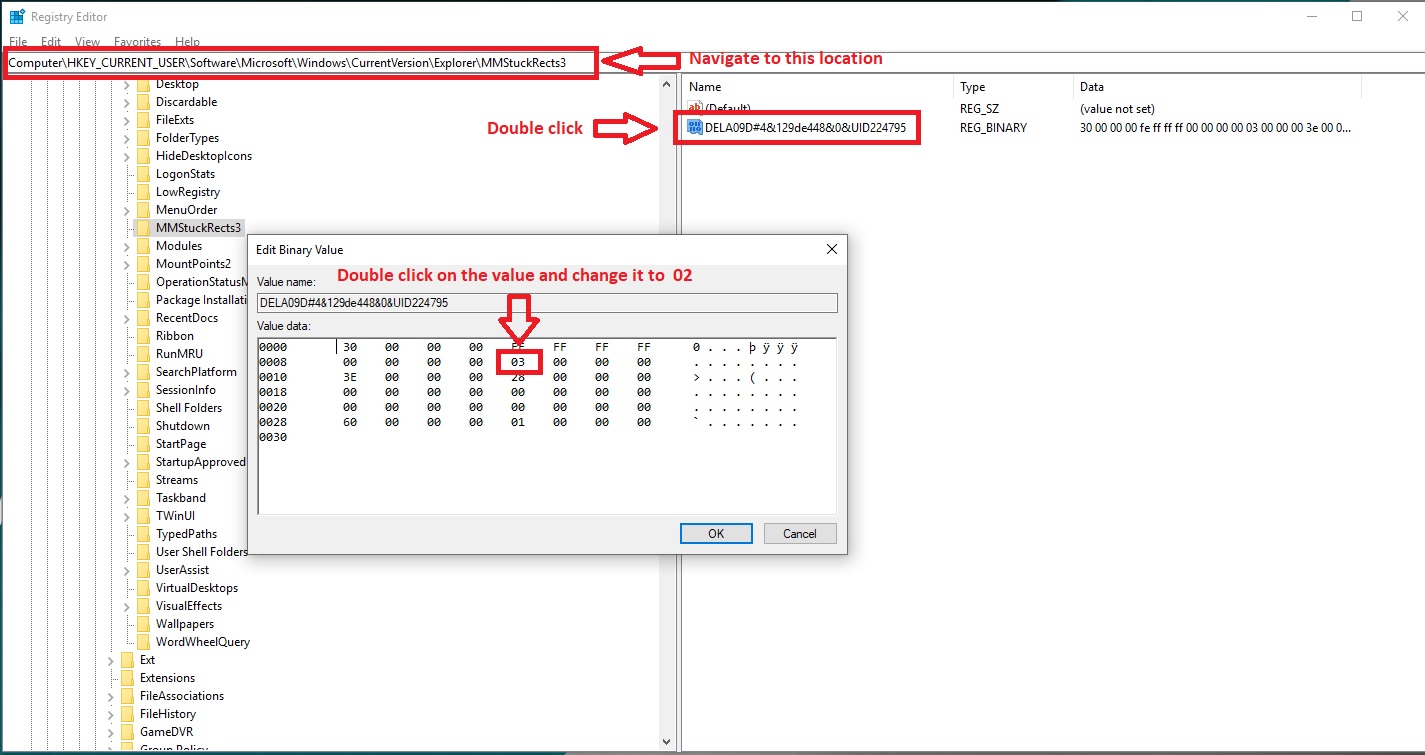Expand the Ext key

coord(111,660)
